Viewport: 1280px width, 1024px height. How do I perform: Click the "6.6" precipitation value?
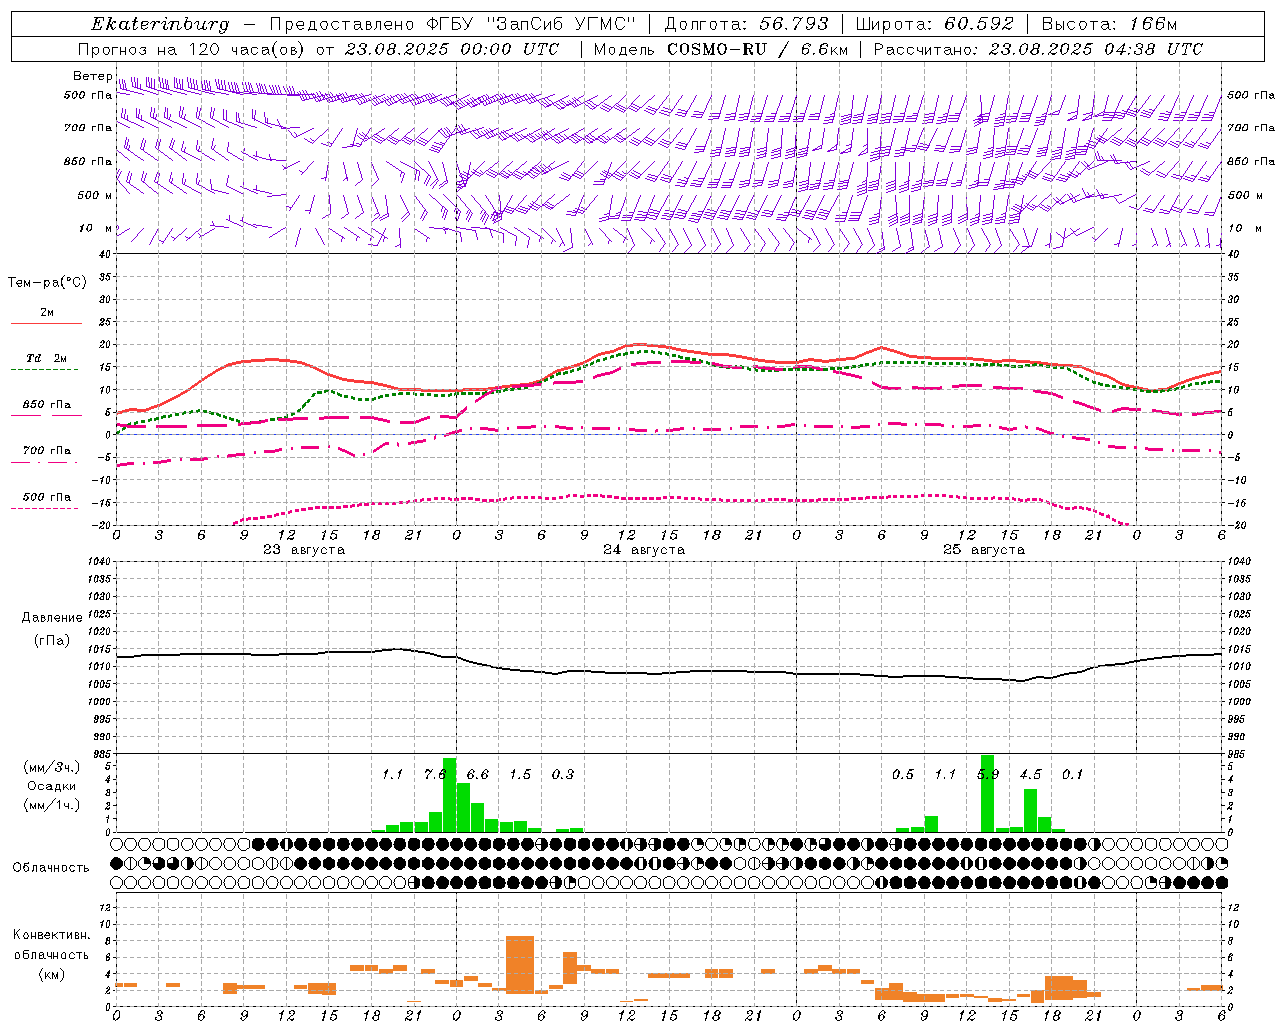pyautogui.click(x=478, y=775)
